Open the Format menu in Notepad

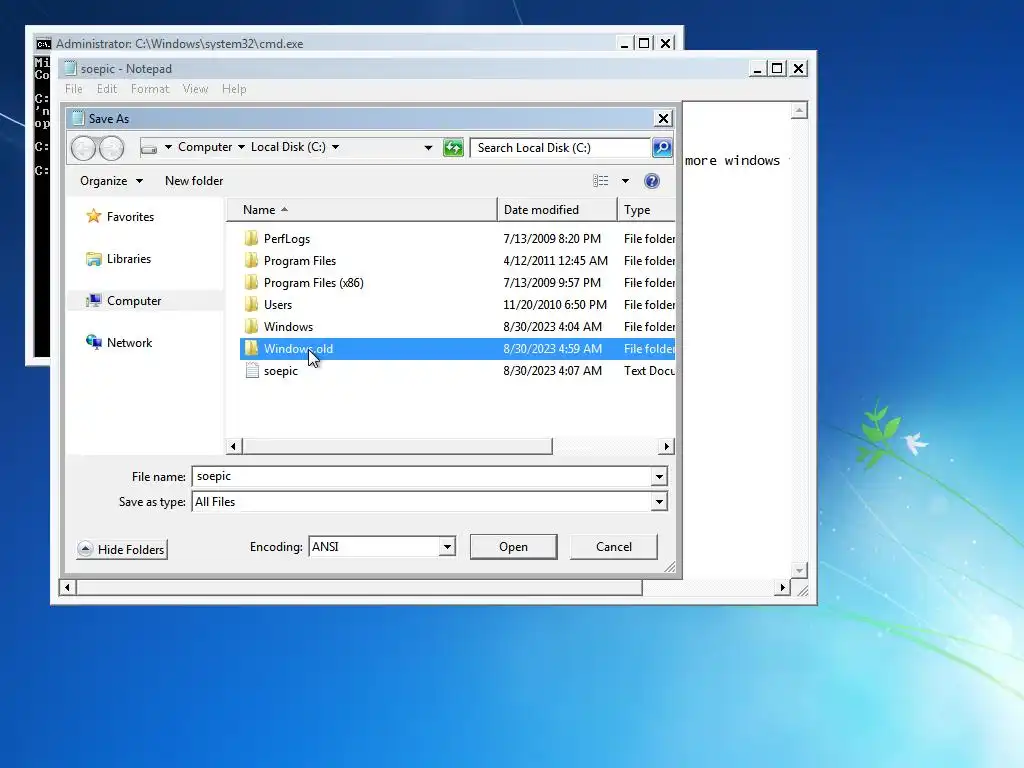[150, 89]
